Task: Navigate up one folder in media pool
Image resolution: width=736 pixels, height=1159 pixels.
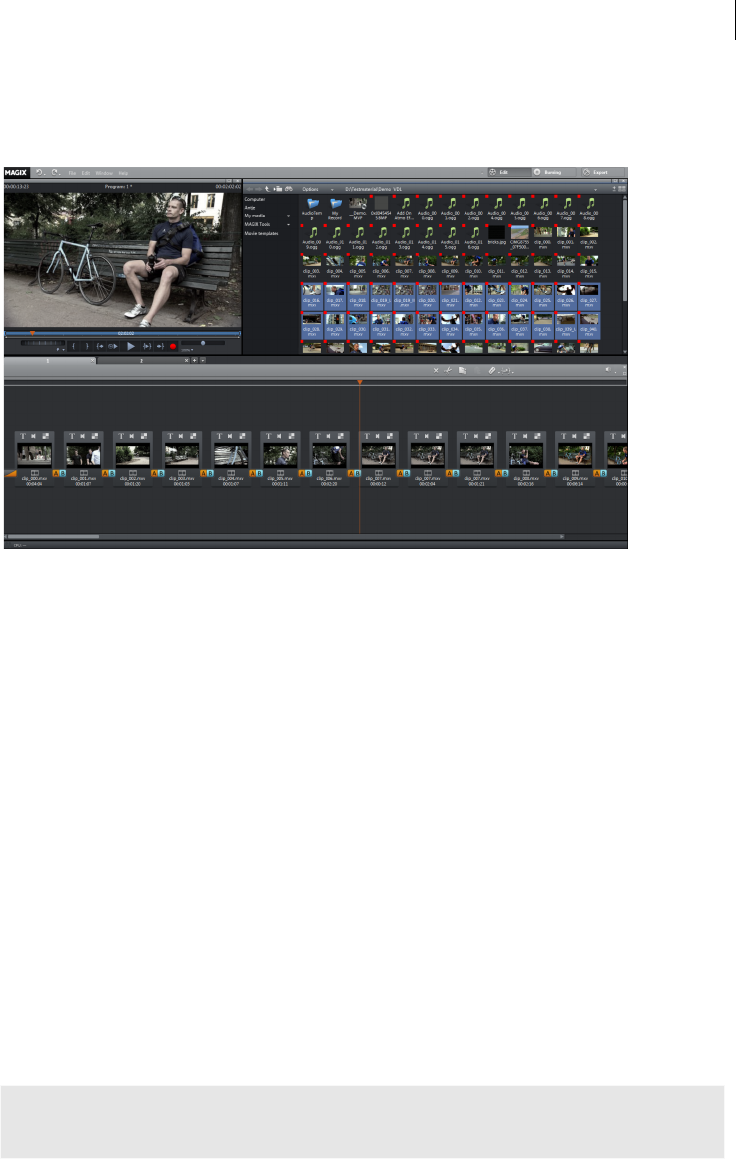Action: [268, 189]
